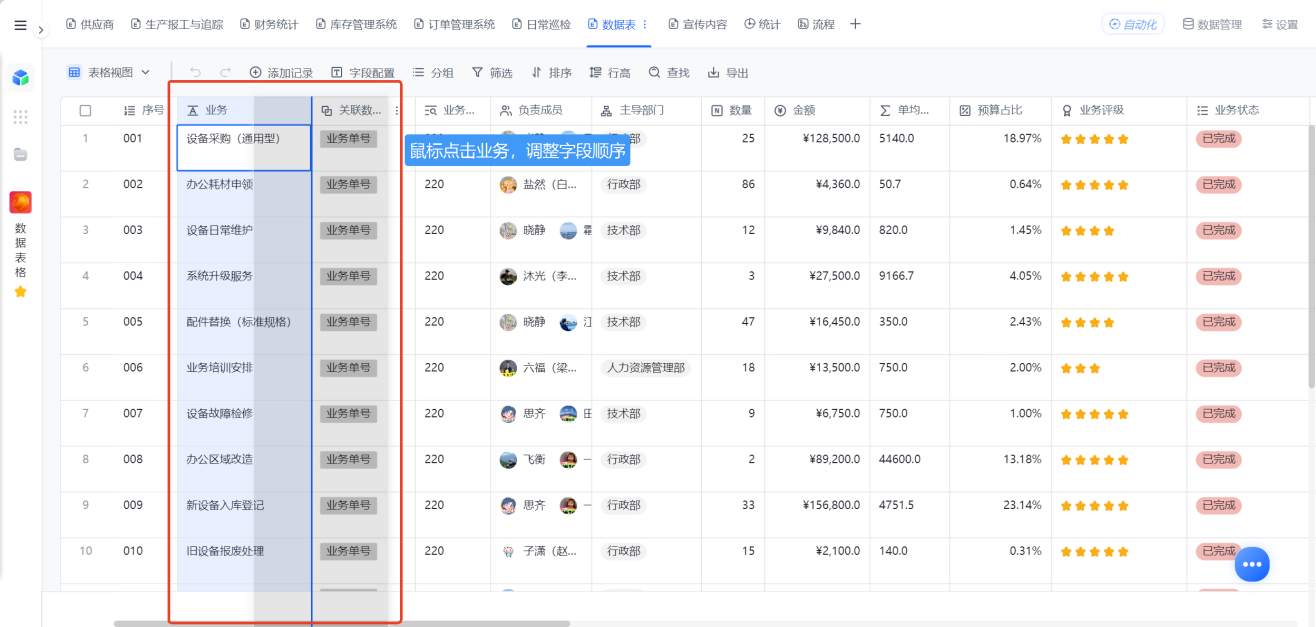The height and width of the screenshot is (627, 1316).
Task: Open 数据管理
Action: click(x=1212, y=24)
